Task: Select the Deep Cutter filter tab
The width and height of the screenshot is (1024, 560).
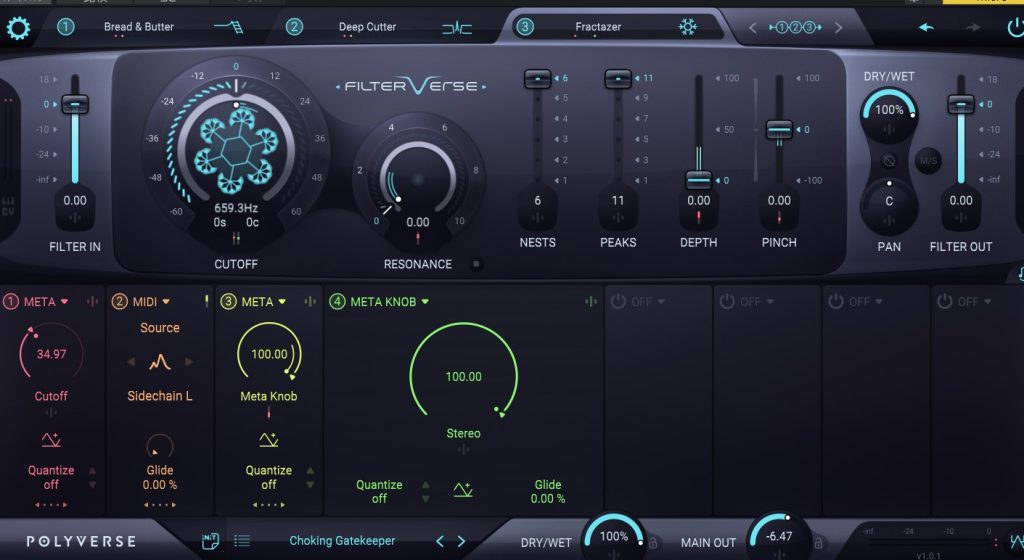Action: click(x=367, y=27)
